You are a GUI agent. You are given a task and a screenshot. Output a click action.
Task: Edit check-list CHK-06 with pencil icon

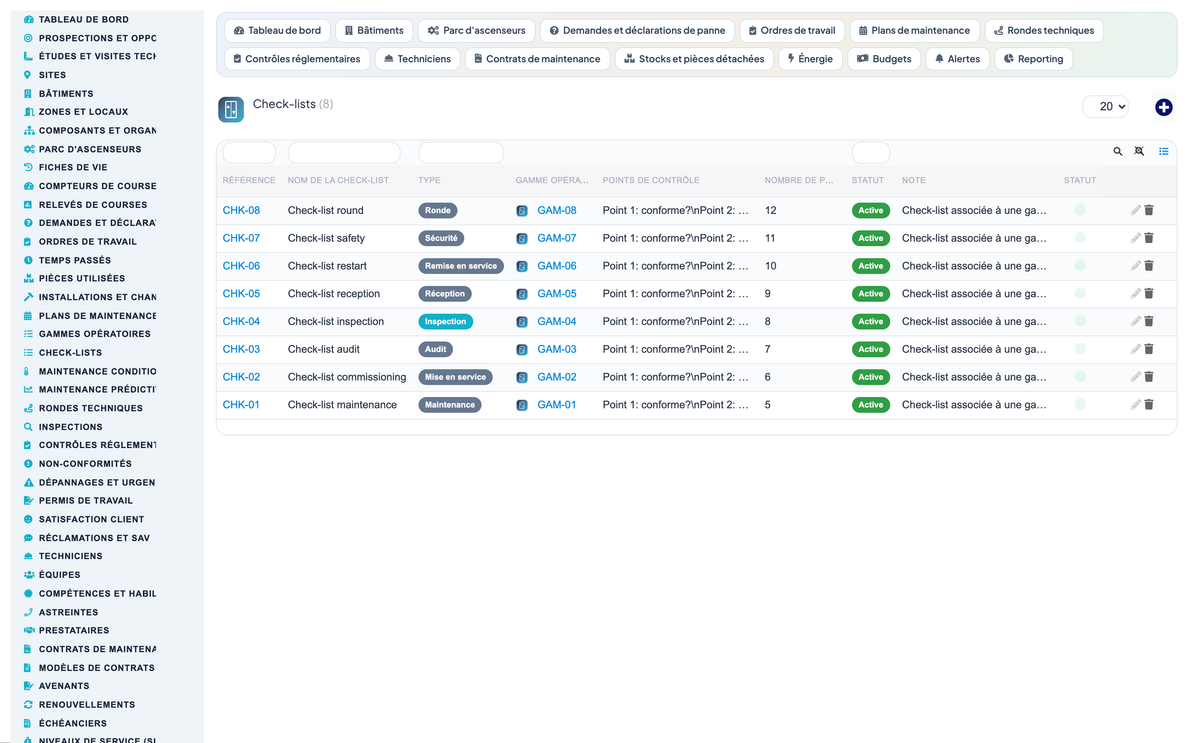pos(1135,266)
